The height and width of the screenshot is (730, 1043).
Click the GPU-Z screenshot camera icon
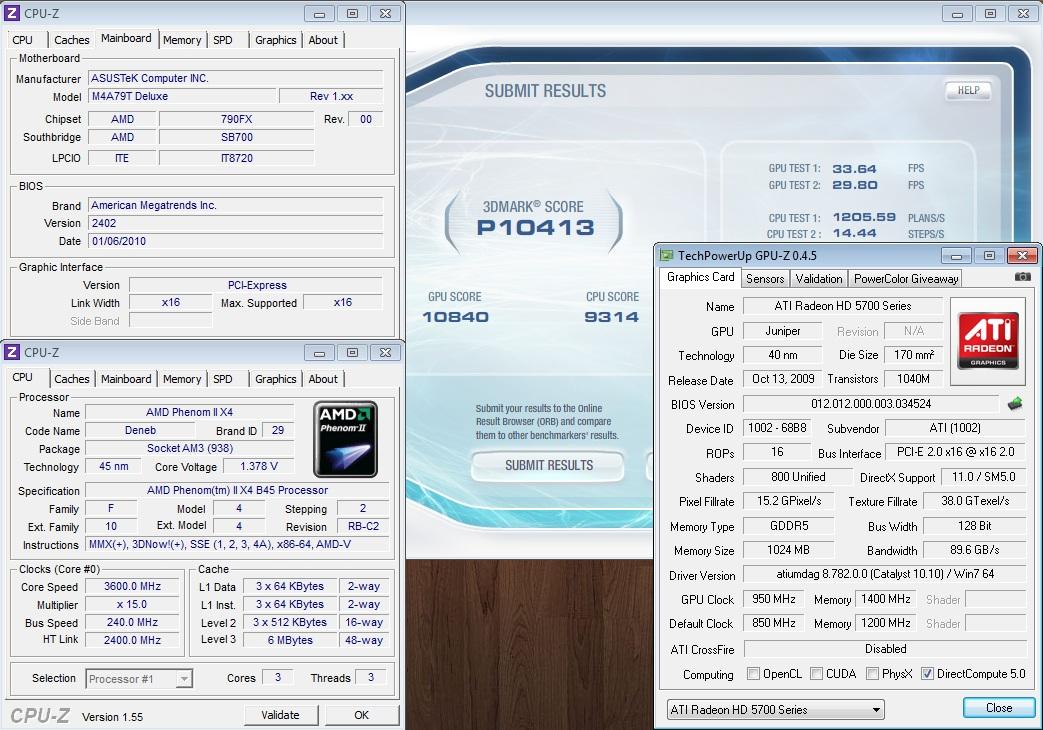pyautogui.click(x=1022, y=277)
